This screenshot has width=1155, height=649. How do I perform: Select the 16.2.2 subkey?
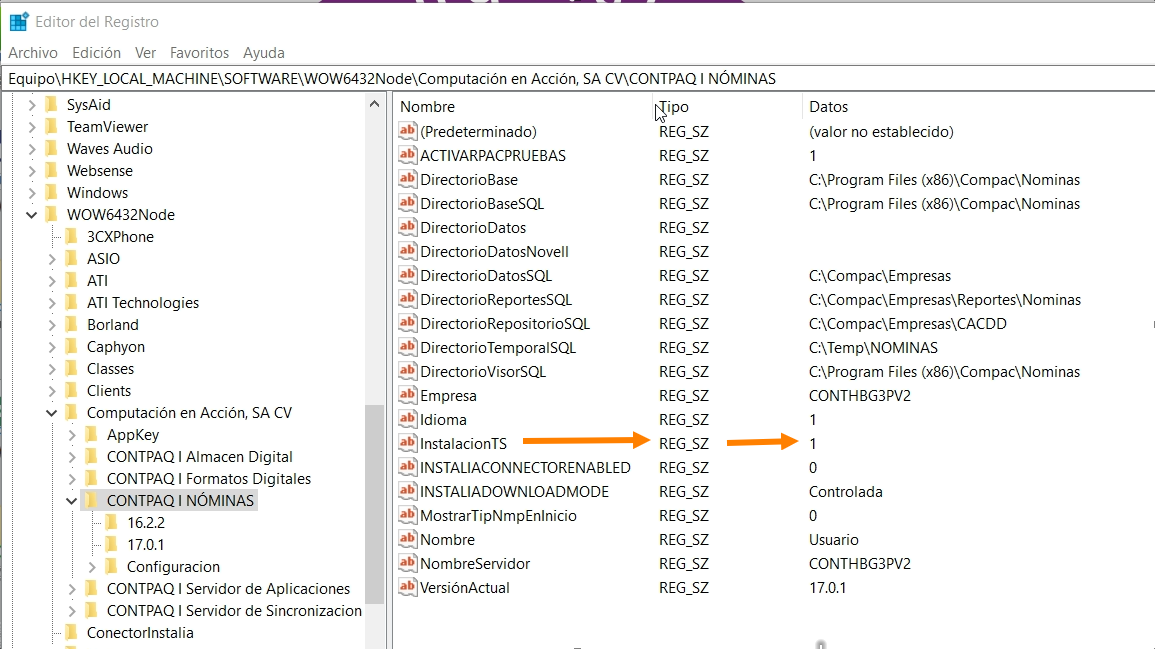[x=146, y=523]
